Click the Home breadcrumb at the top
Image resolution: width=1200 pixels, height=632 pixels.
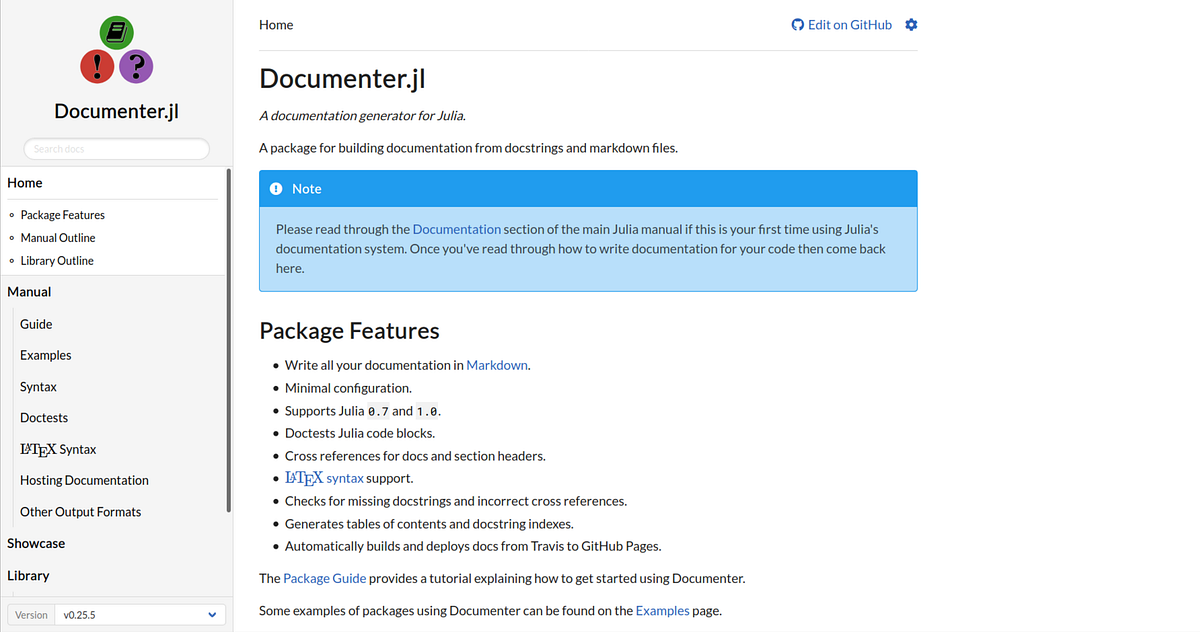click(276, 25)
